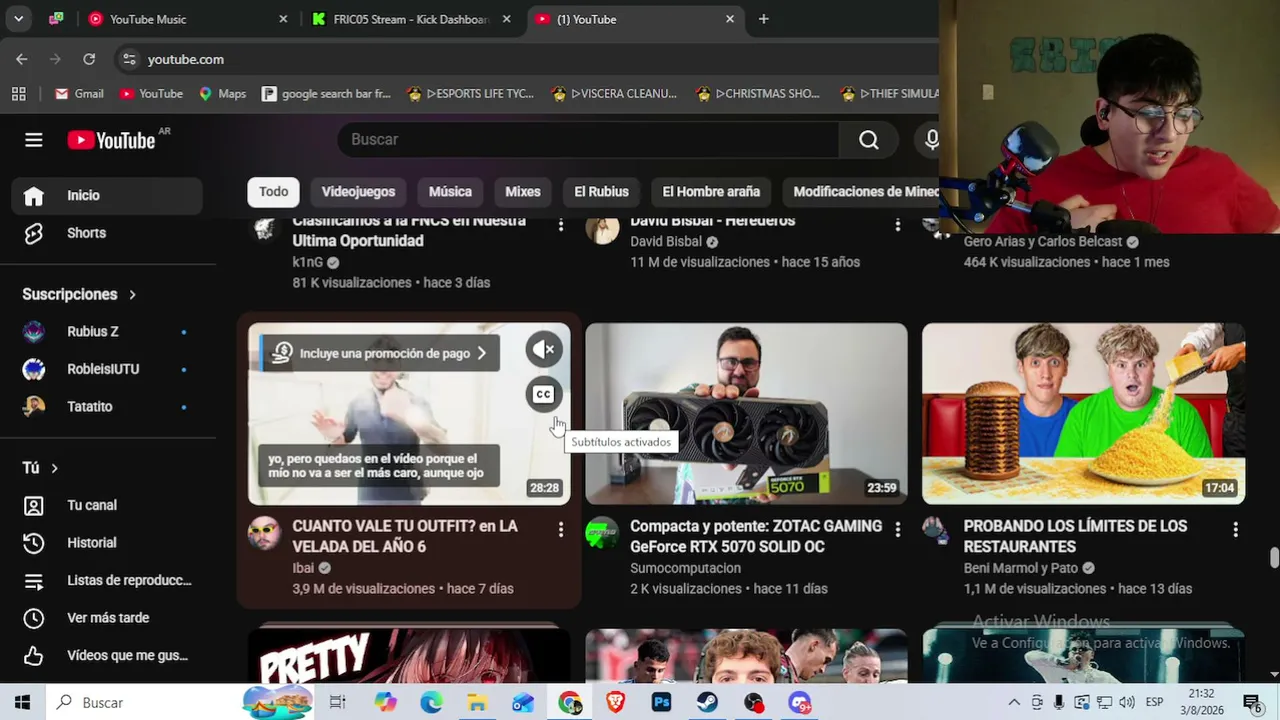1280x720 pixels.
Task: Open the site information icon beside youtube.com
Action: (129, 59)
